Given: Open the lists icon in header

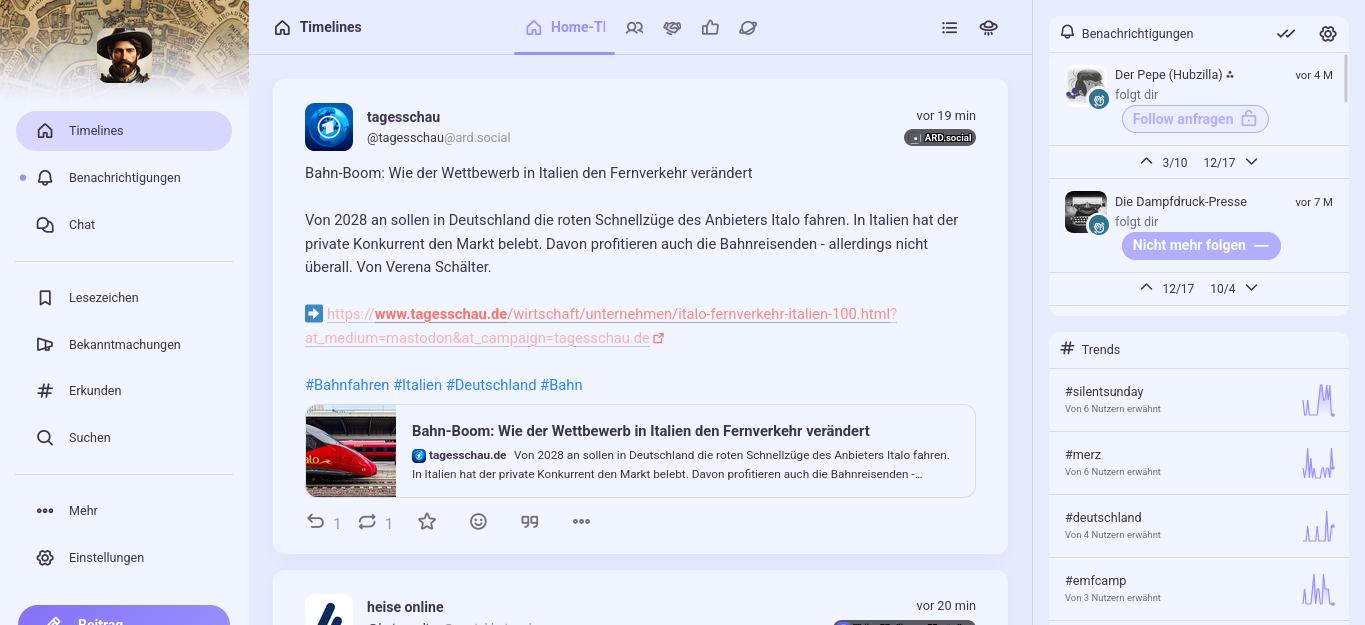Looking at the screenshot, I should click(950, 28).
